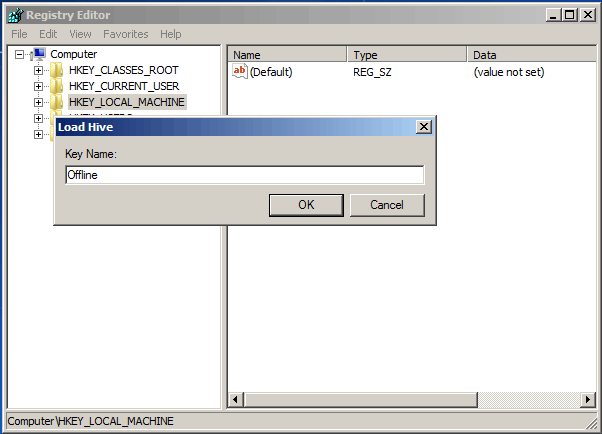Expand the HKEY_CLASSES_ROOT node

[38, 70]
